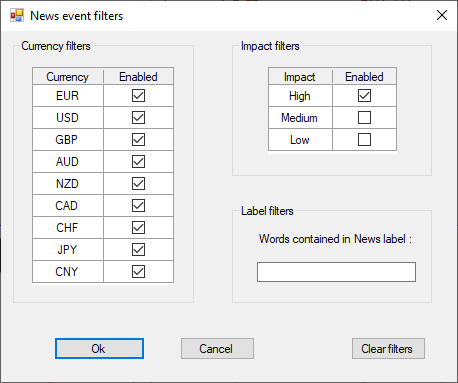The height and width of the screenshot is (383, 458).
Task: Disable the CNY currency filter
Action: [x=138, y=272]
